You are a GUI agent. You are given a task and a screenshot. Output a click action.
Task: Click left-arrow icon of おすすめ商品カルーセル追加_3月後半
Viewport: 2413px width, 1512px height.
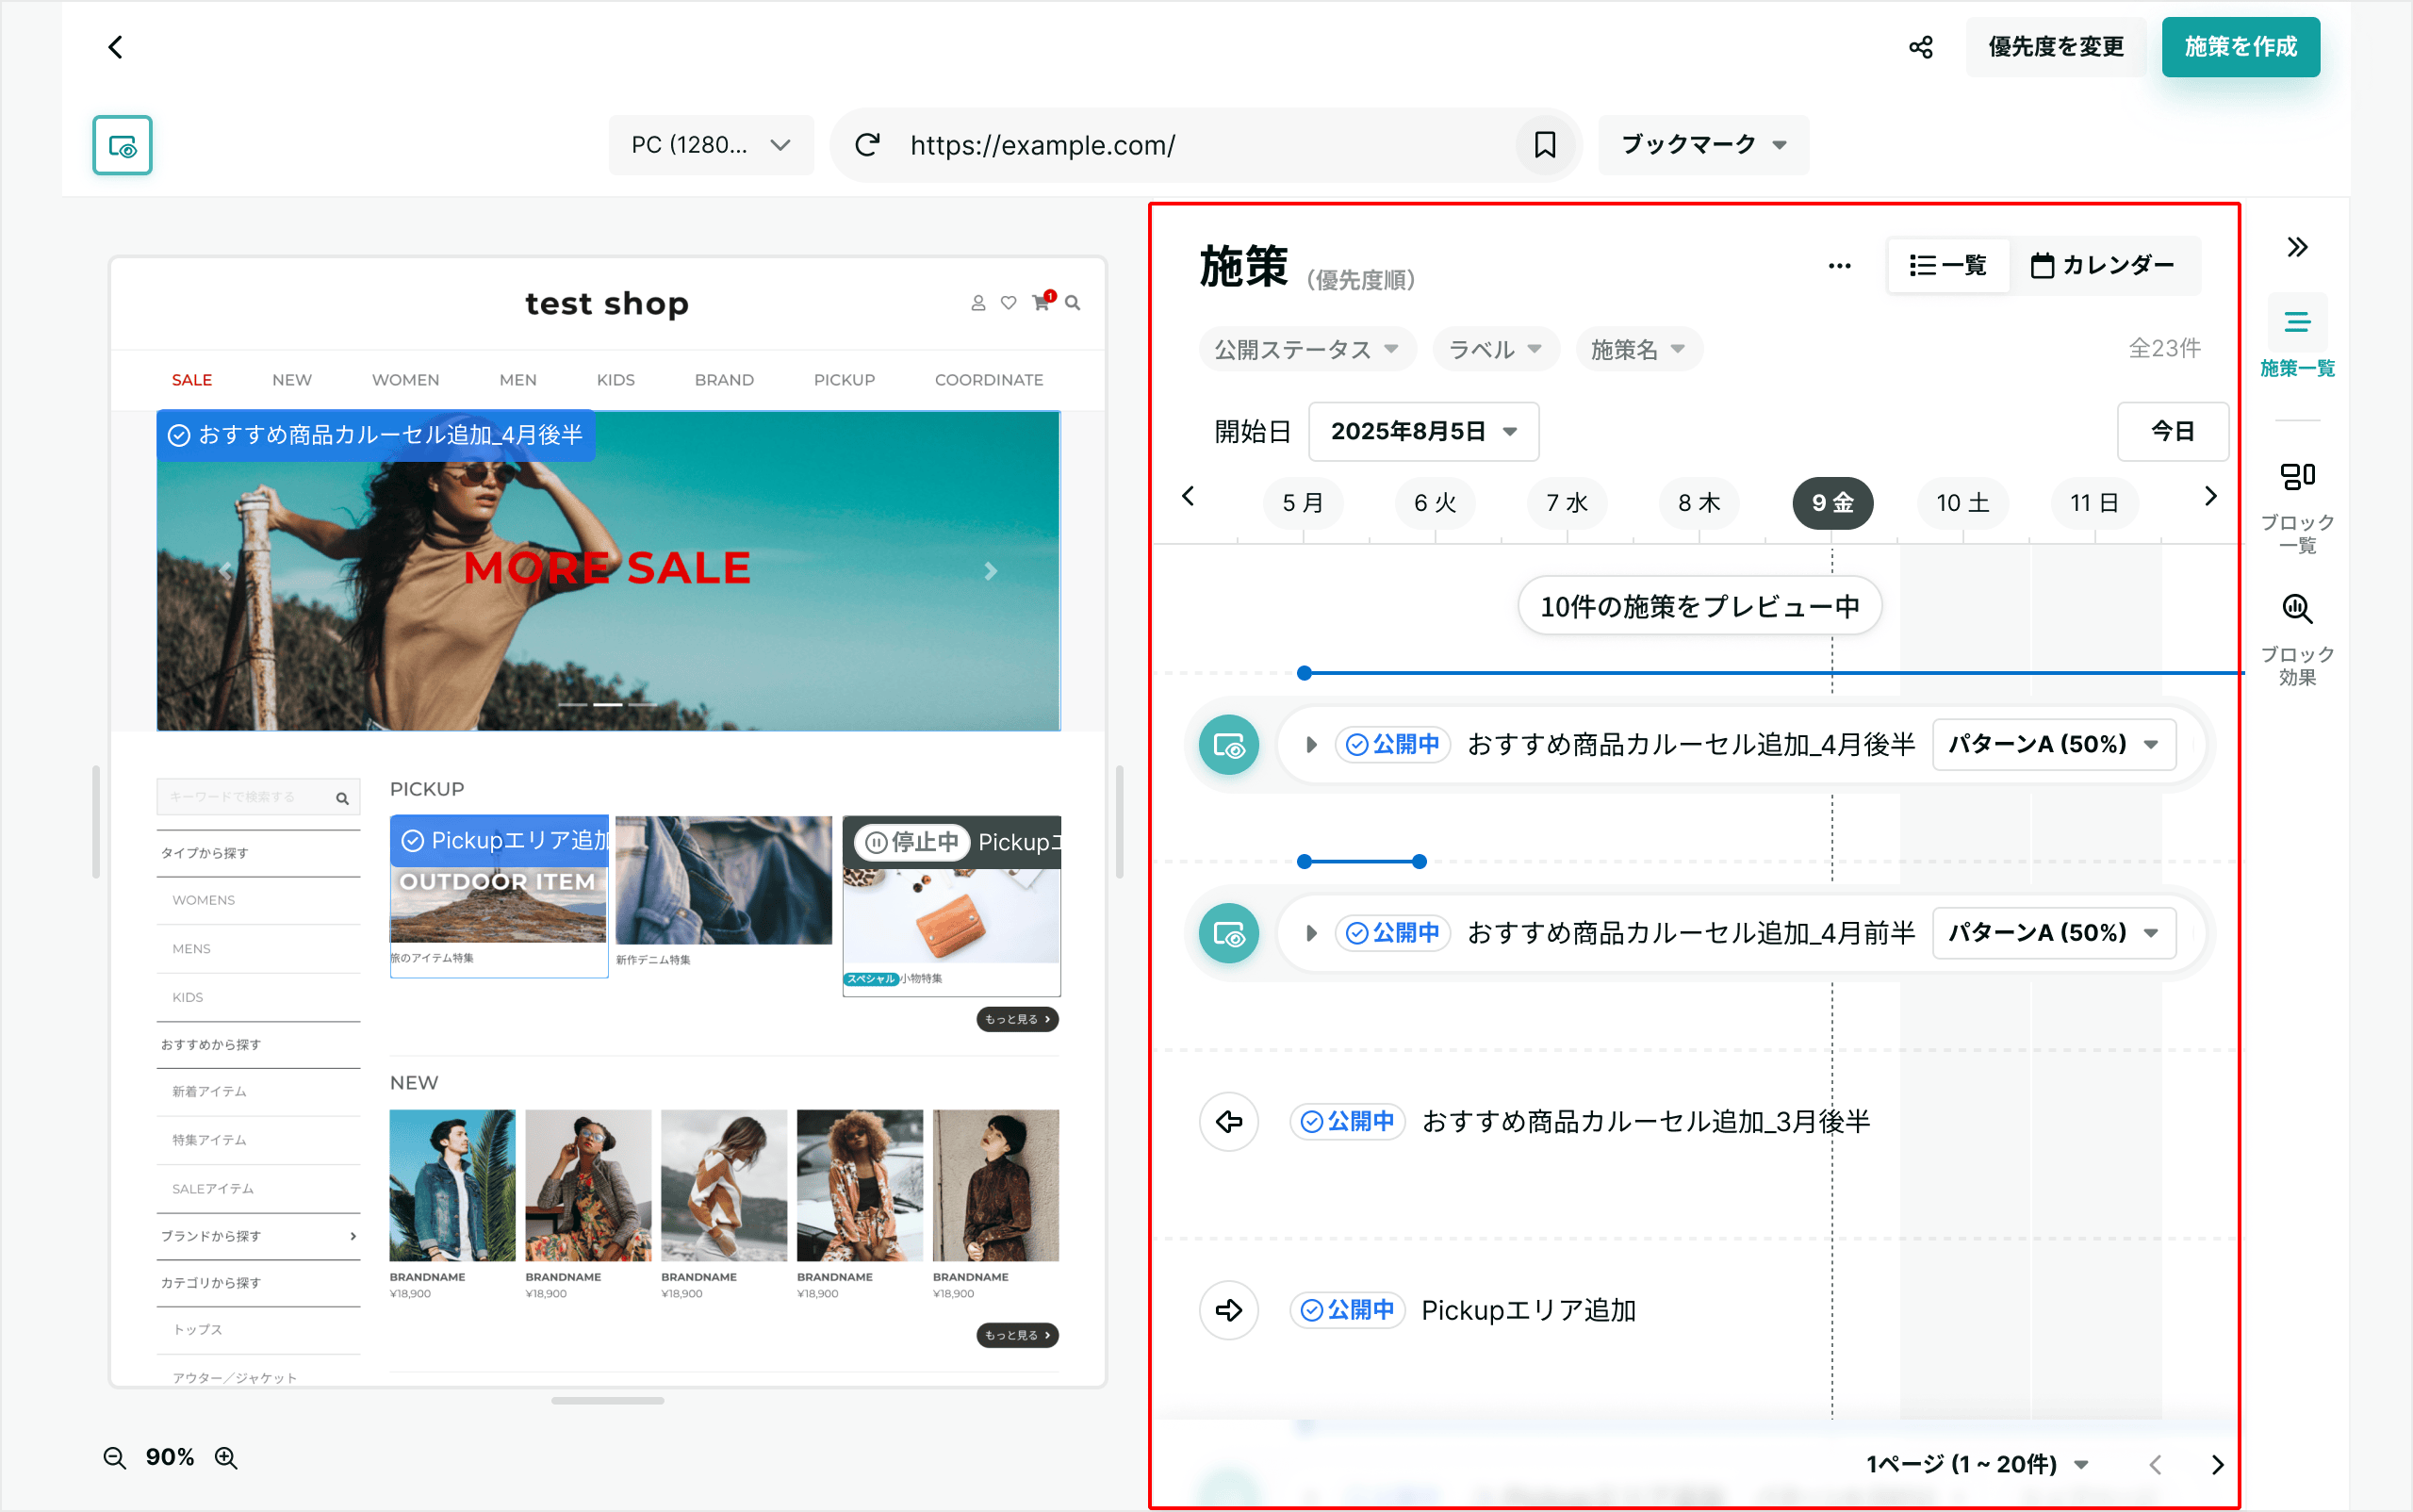(1228, 1122)
